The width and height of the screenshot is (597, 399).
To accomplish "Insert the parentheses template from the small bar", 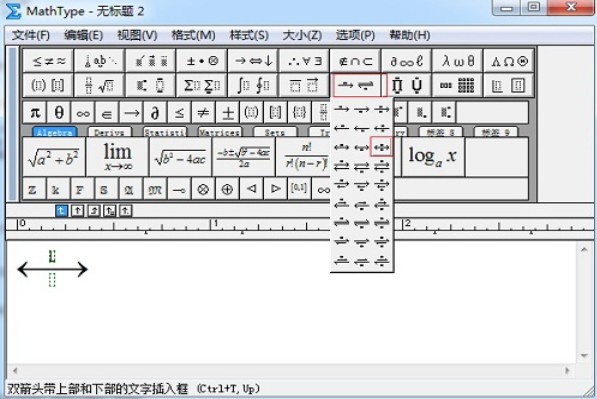I will pos(251,113).
